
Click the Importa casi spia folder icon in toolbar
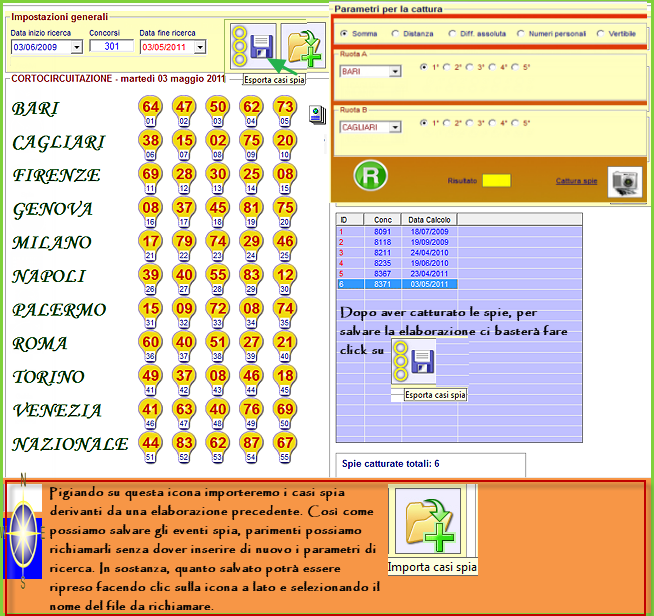pos(303,46)
